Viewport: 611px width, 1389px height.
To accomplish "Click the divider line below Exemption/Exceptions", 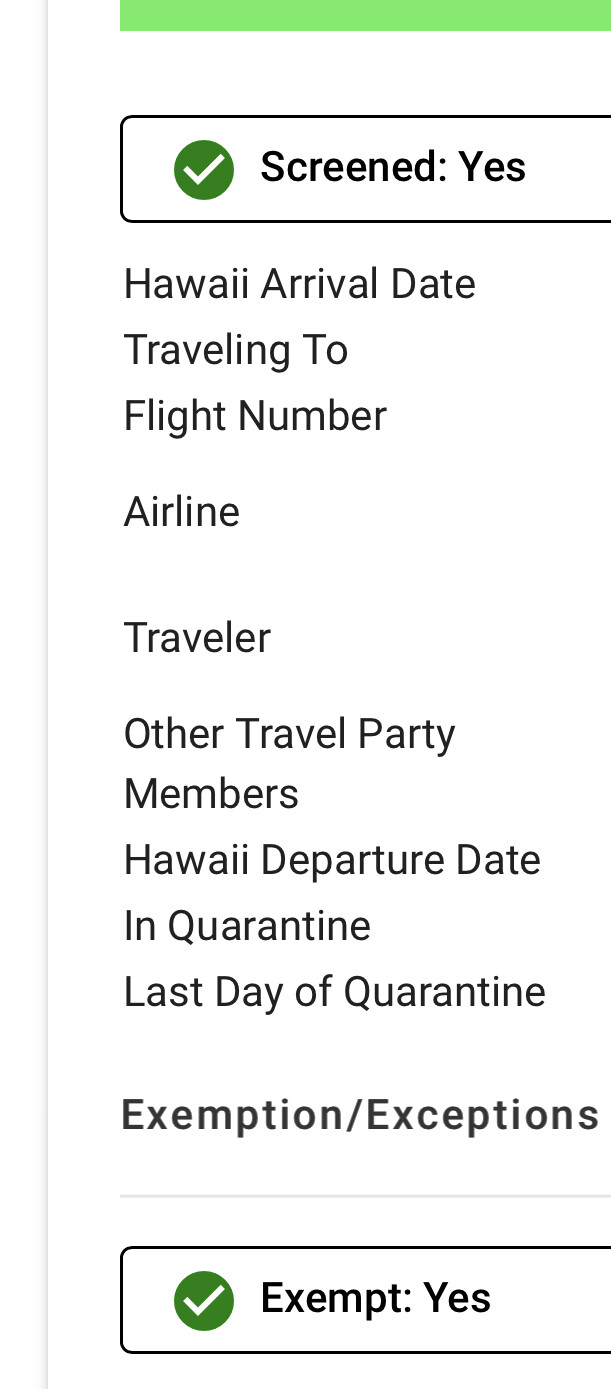I will click(x=365, y=1195).
